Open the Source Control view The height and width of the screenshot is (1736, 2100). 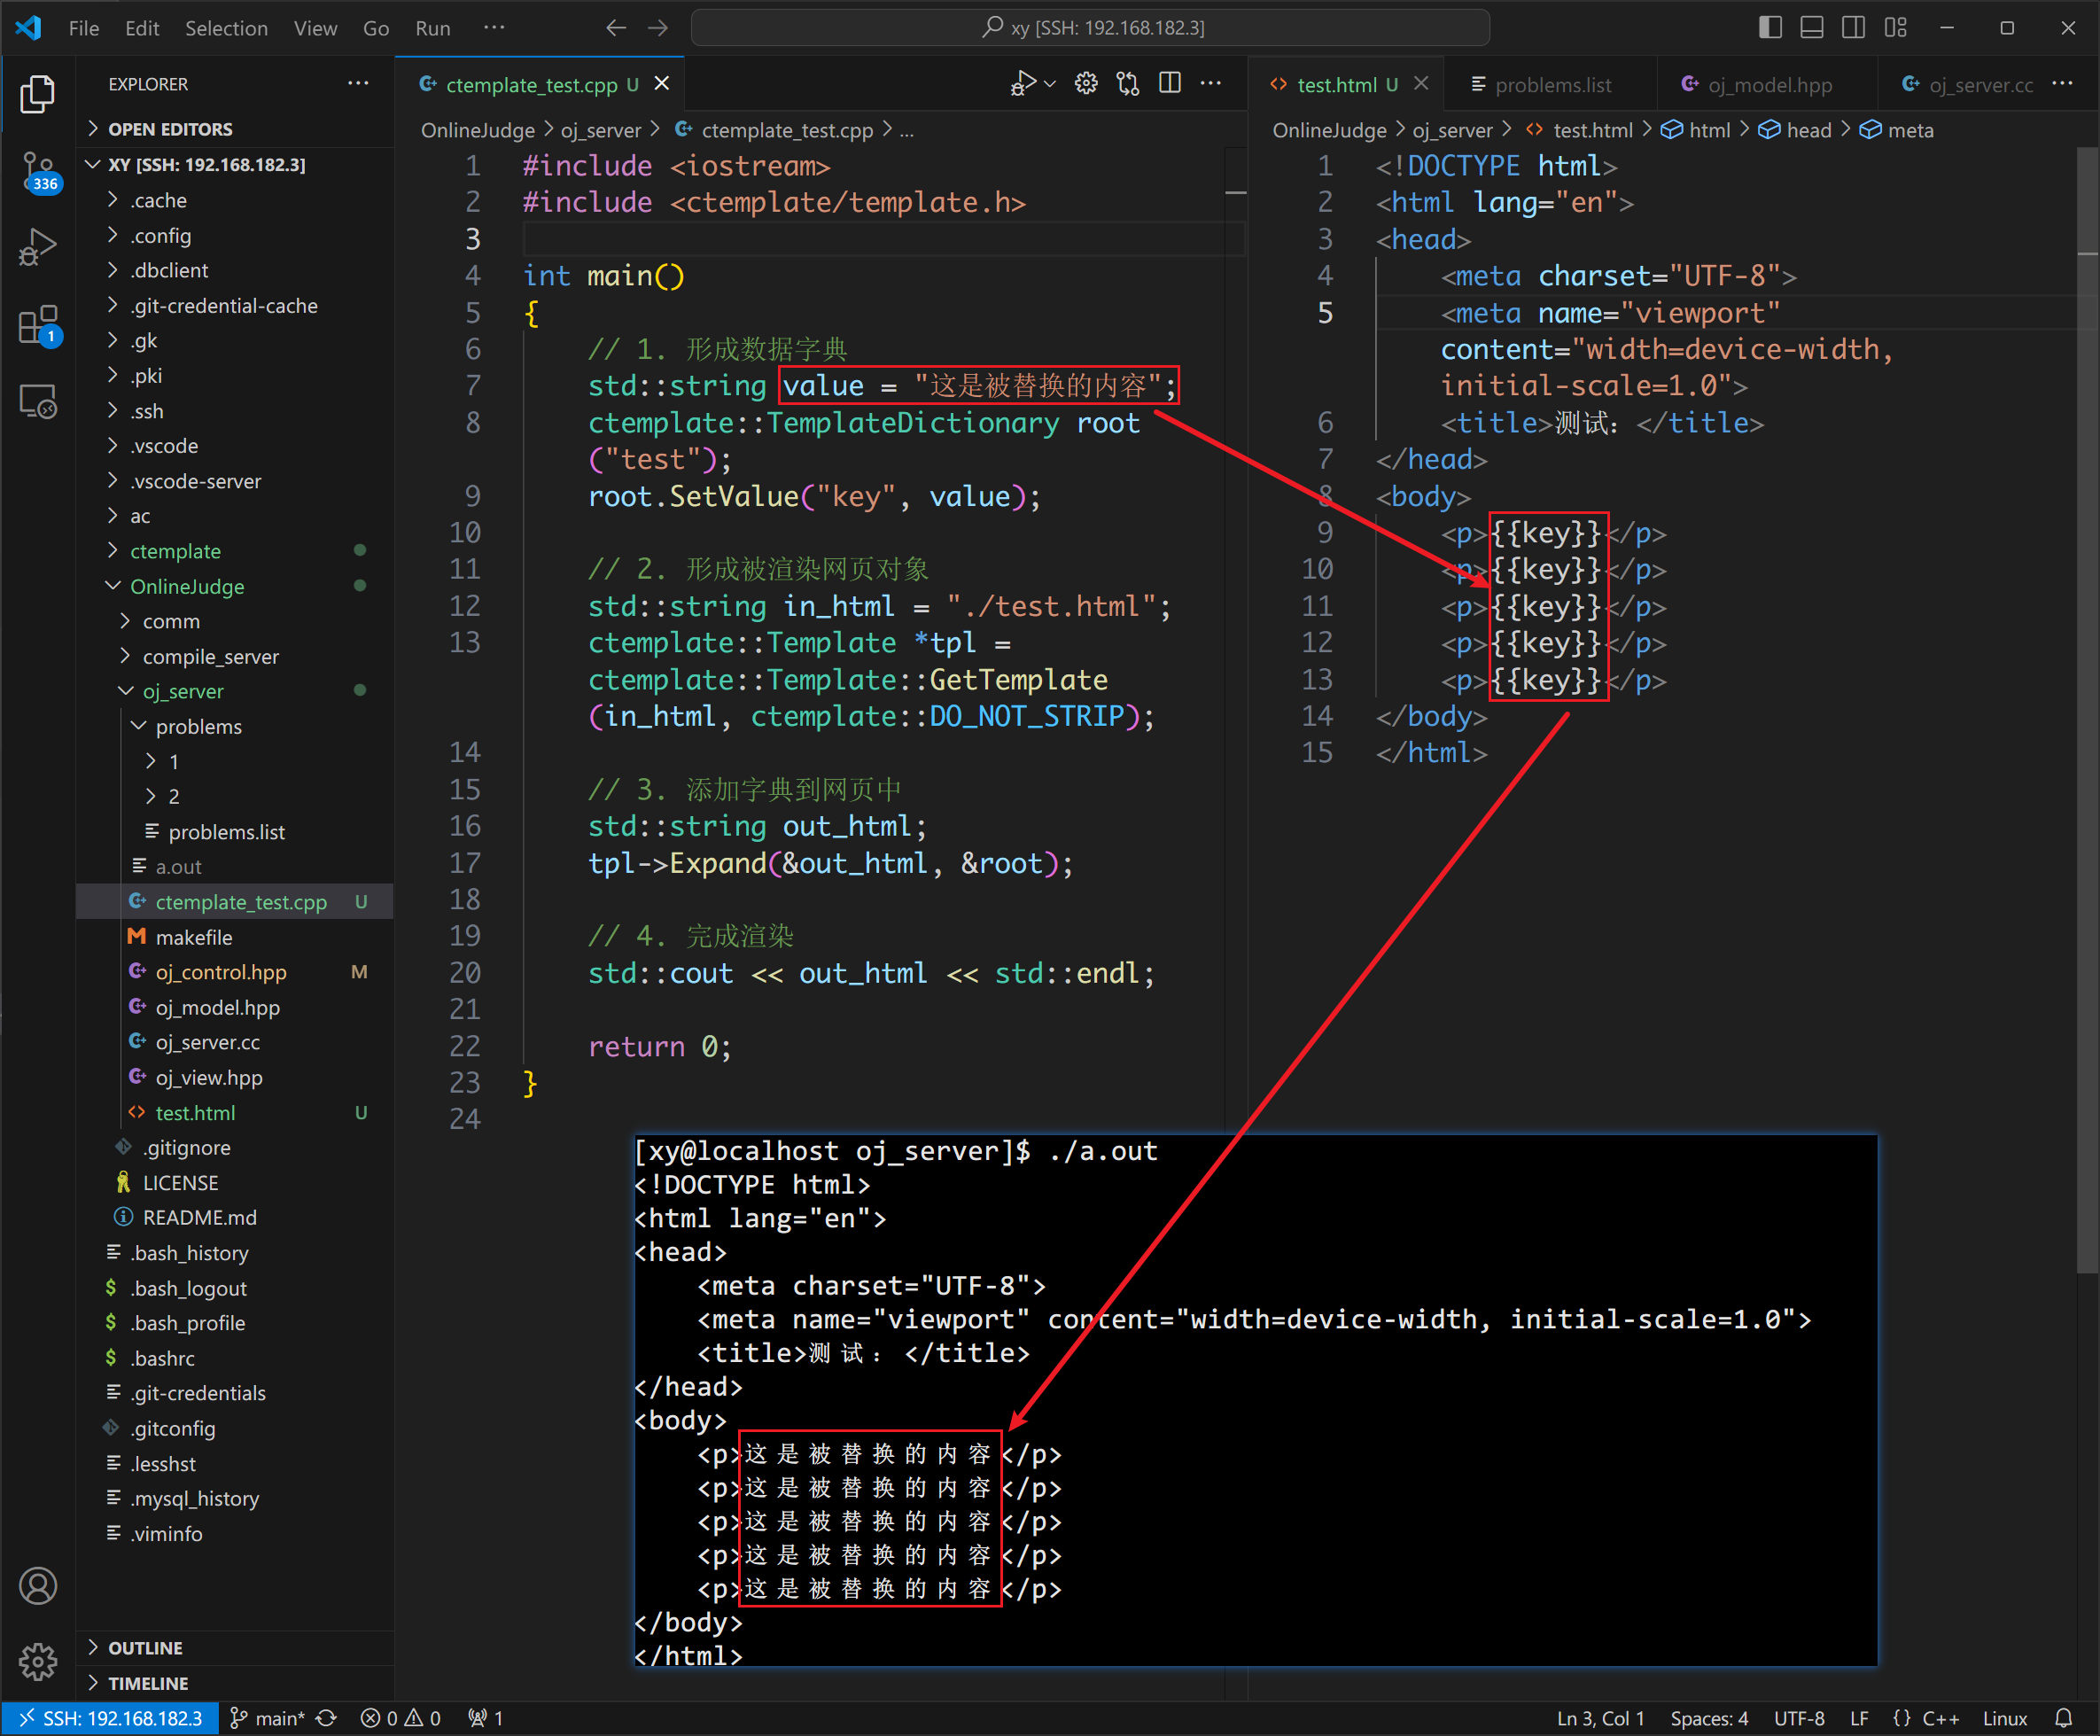(38, 170)
